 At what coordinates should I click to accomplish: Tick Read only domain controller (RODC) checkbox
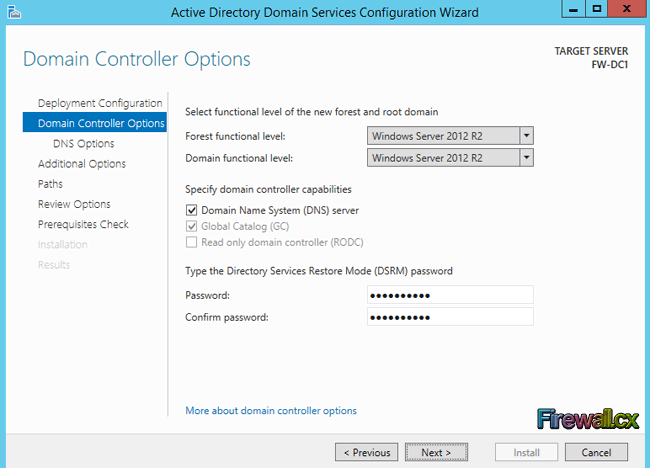tap(191, 242)
